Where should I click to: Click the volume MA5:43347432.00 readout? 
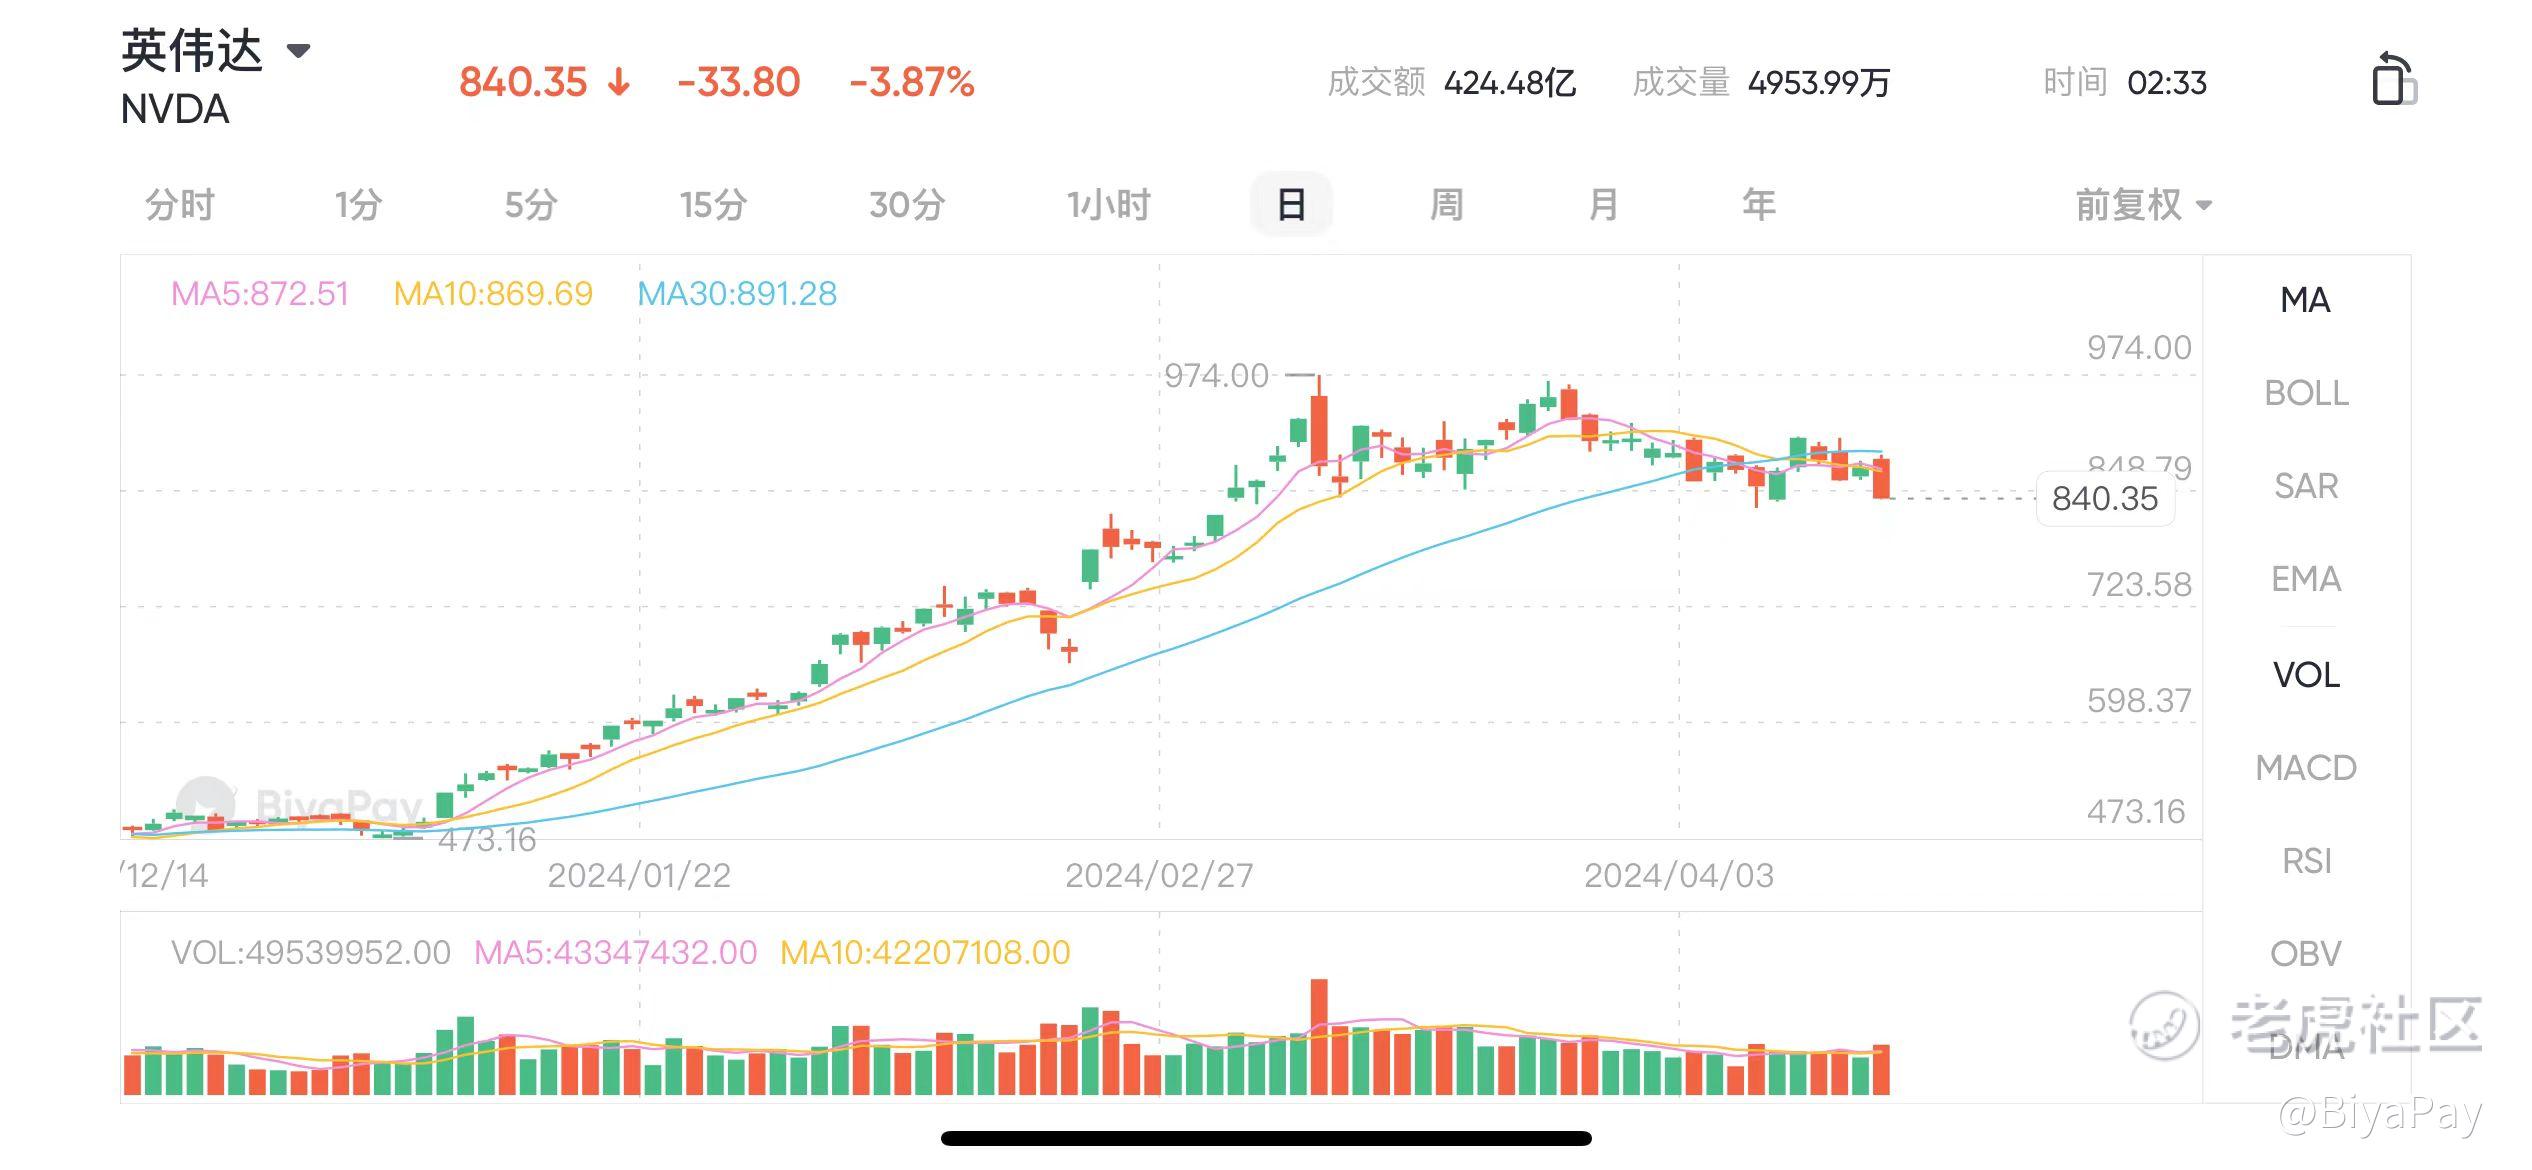click(615, 952)
